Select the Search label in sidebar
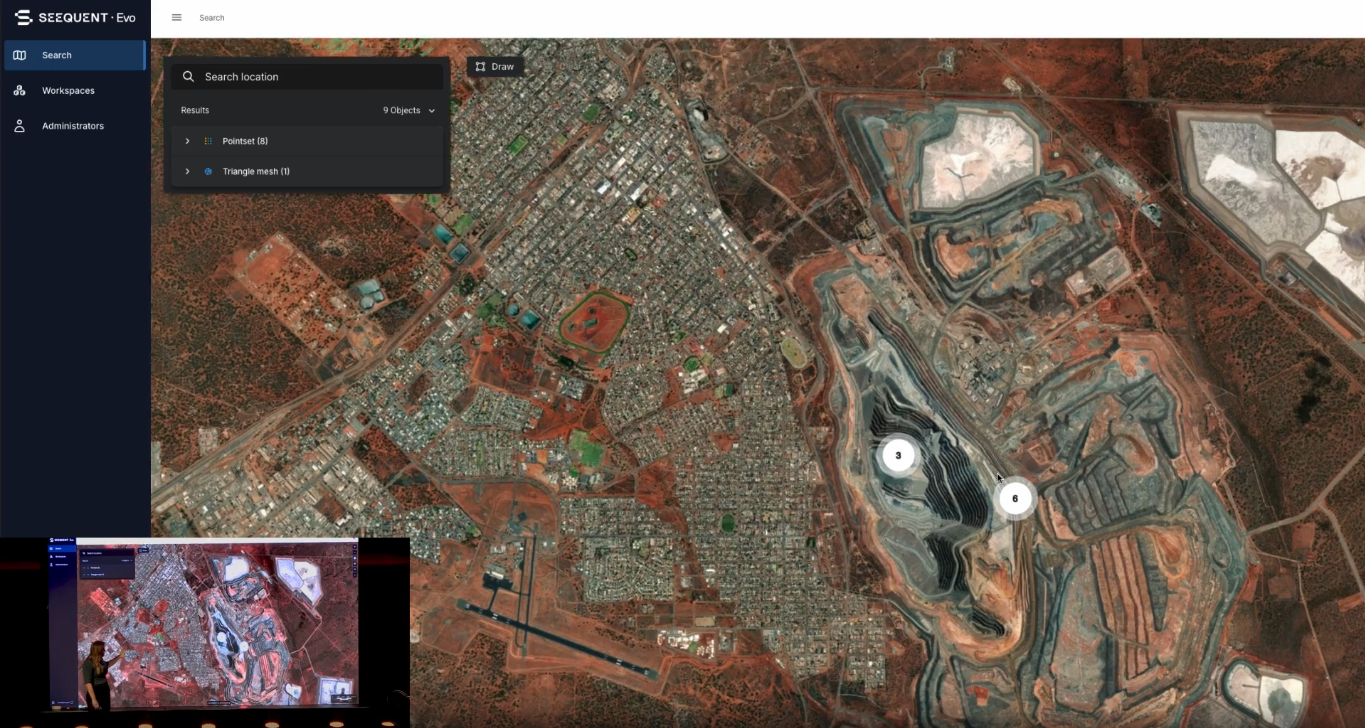 pos(57,55)
